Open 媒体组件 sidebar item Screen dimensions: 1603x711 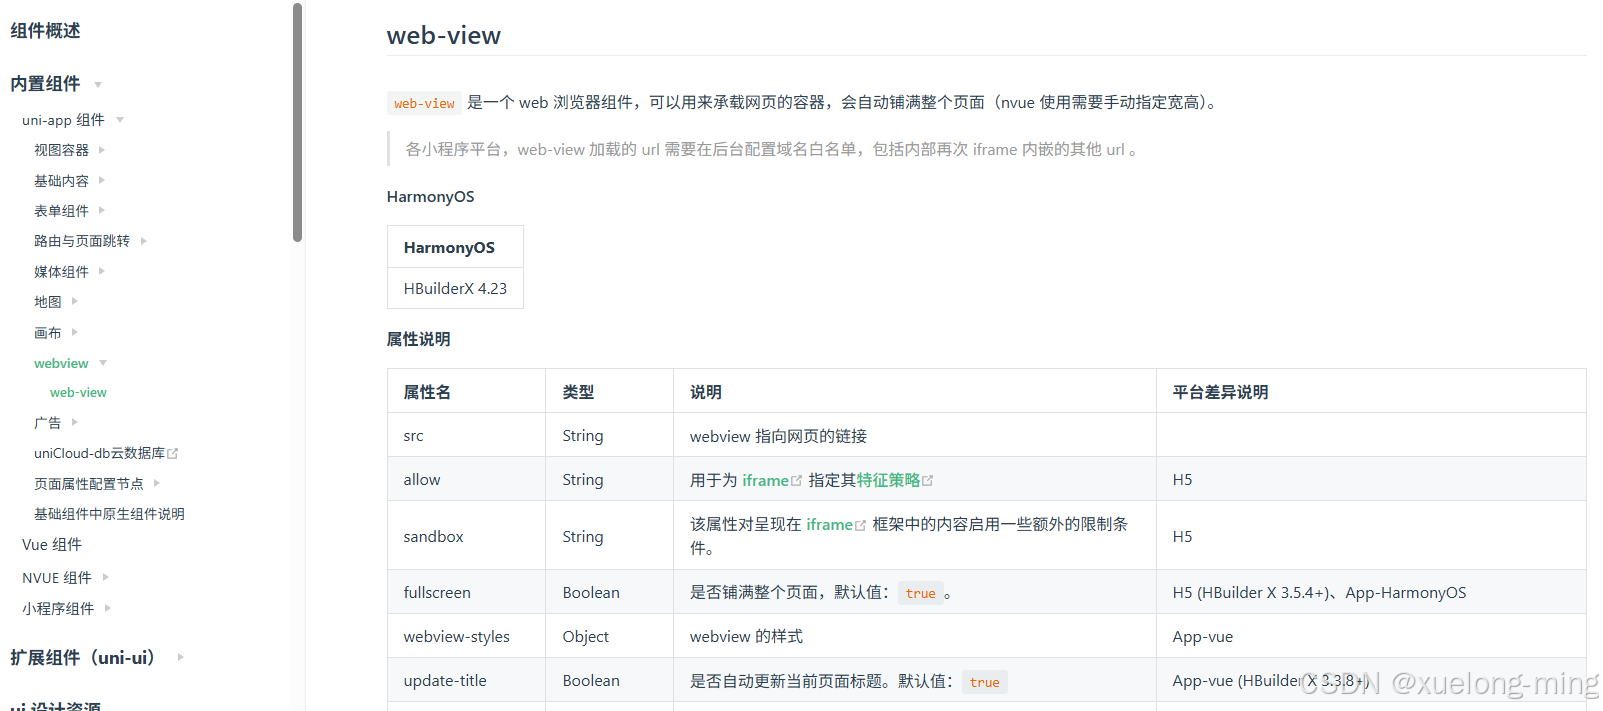(x=61, y=272)
